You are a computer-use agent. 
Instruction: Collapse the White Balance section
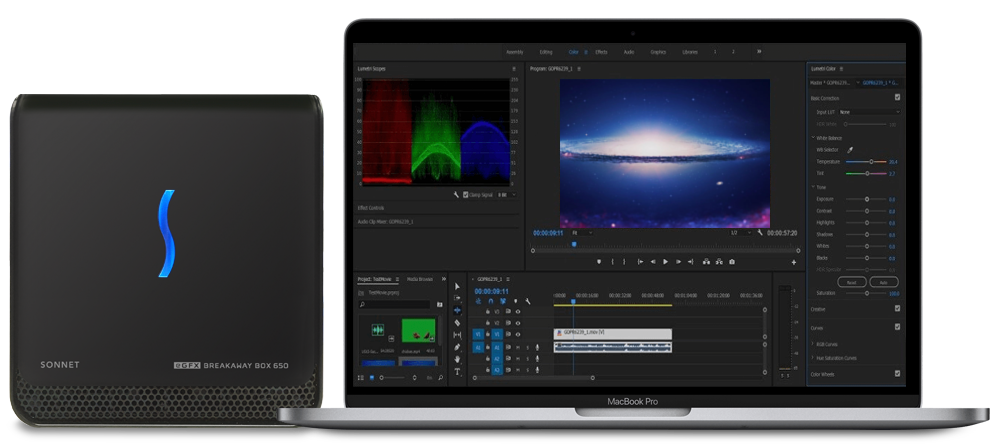pyautogui.click(x=813, y=138)
